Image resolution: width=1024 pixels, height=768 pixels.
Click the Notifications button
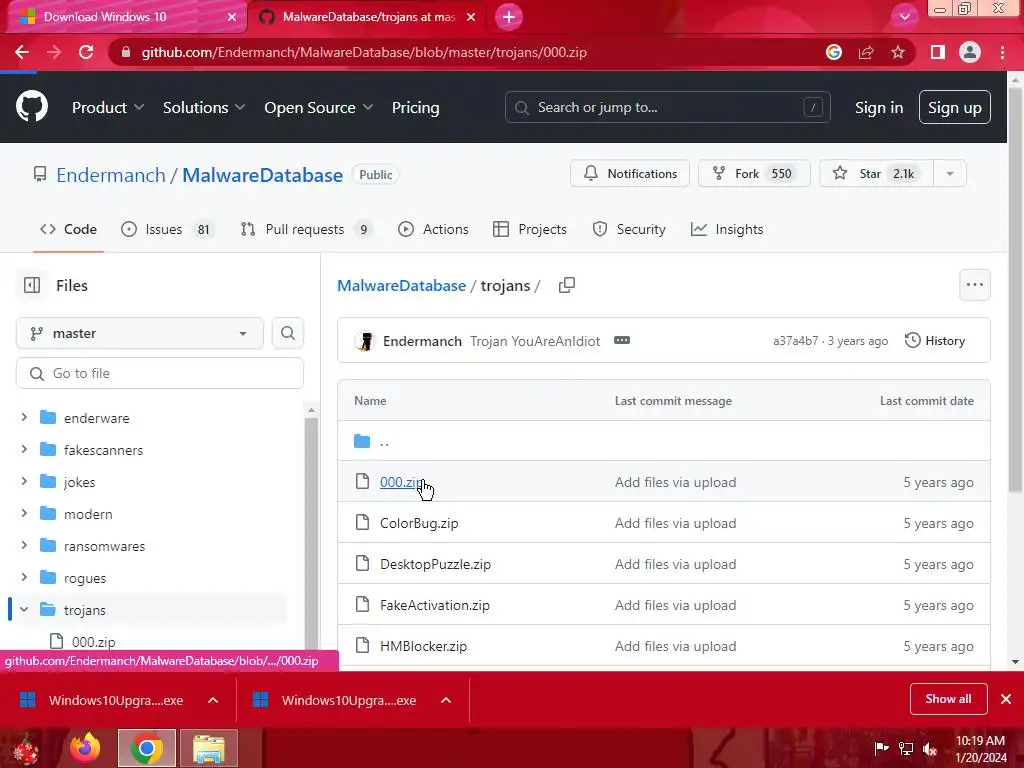630,174
